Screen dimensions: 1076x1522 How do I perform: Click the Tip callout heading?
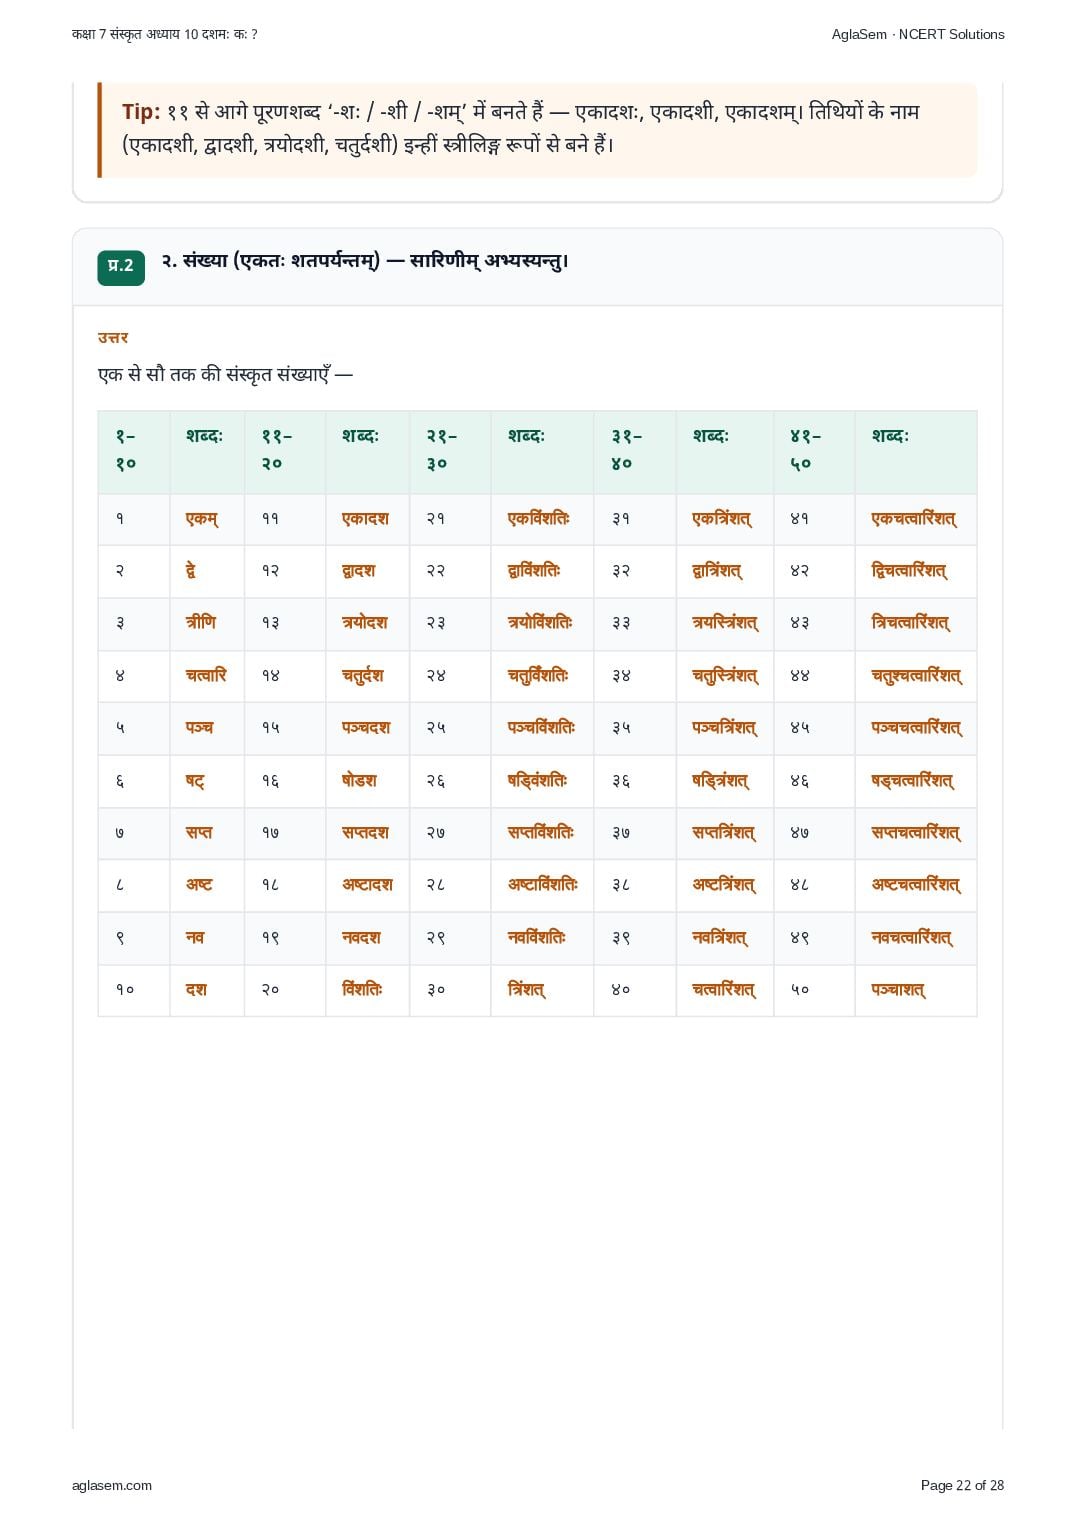(x=141, y=112)
